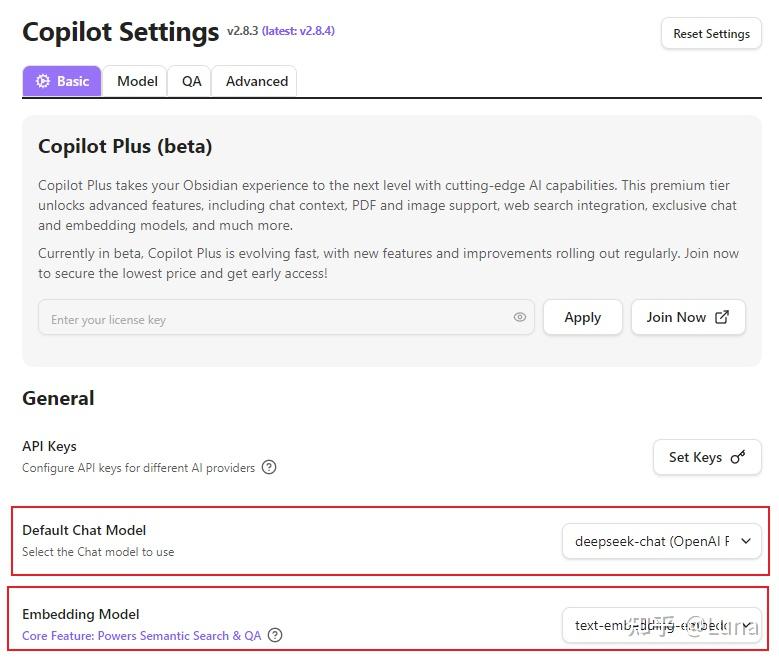
Task: Click the help icon next to Semantic Search & QA
Action: [x=275, y=635]
